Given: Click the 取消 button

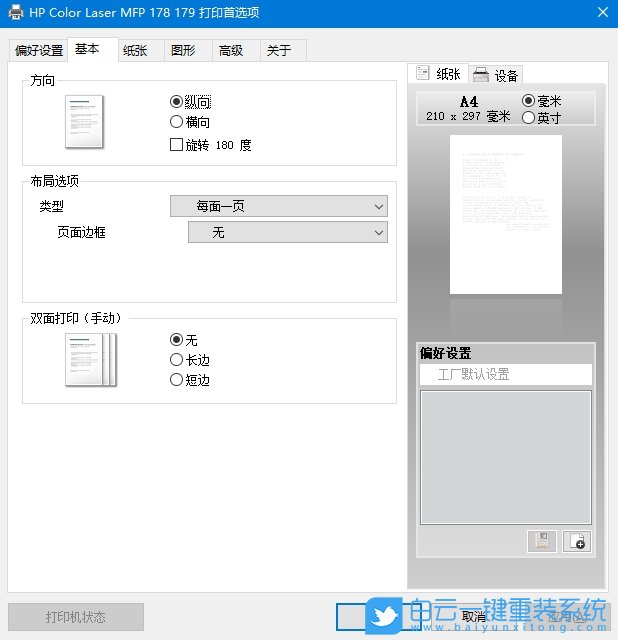Looking at the screenshot, I should 474,616.
